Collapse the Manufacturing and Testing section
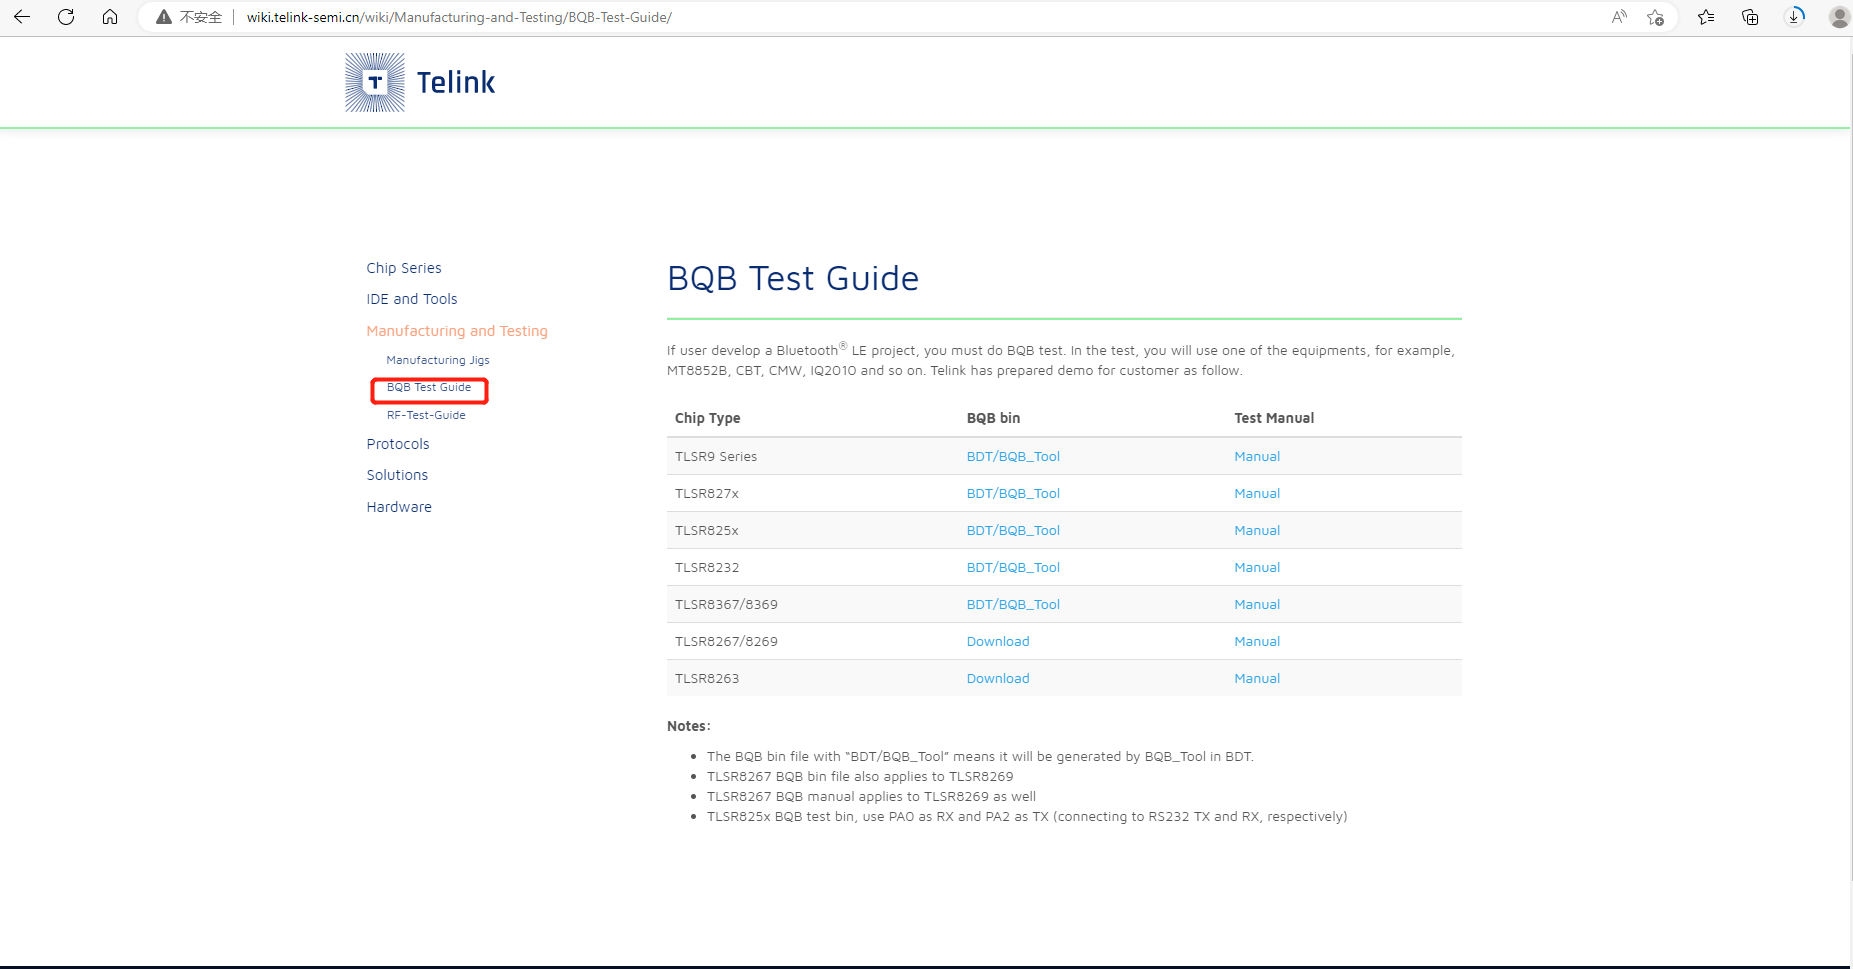 click(x=456, y=330)
